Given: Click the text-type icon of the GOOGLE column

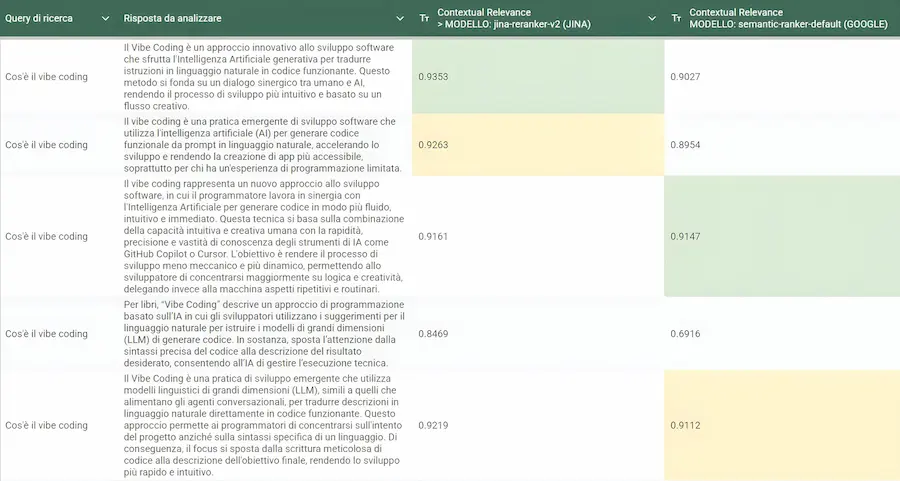Looking at the screenshot, I should (x=676, y=18).
